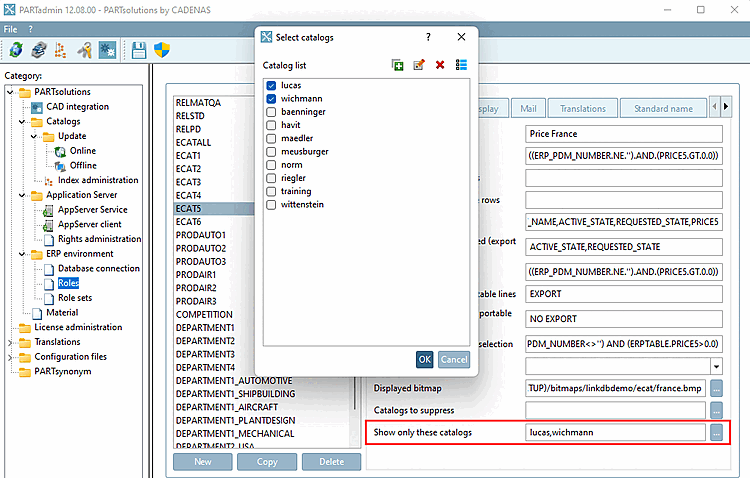750x478 pixels.
Task: Uncheck the lucas catalog
Action: click(271, 86)
